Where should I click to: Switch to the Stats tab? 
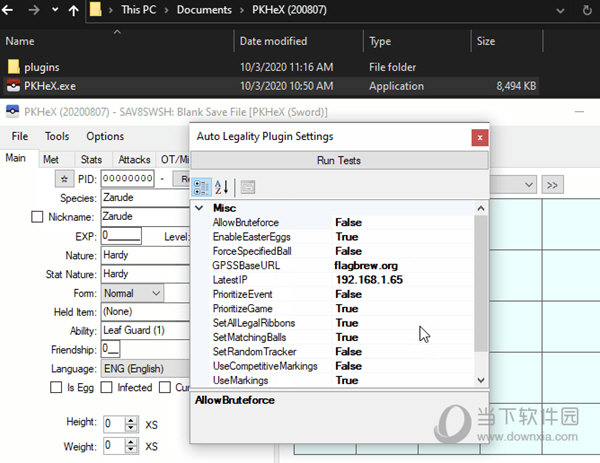(x=91, y=159)
